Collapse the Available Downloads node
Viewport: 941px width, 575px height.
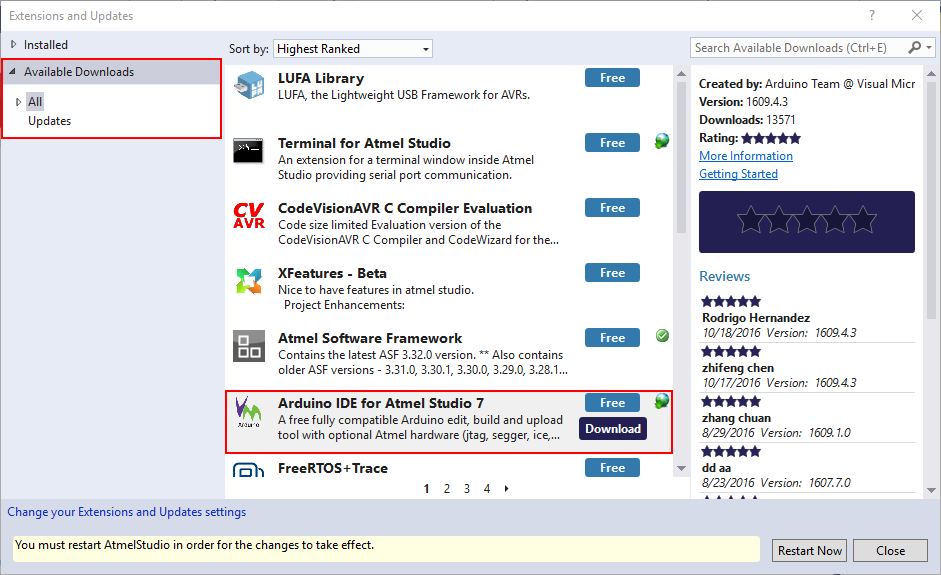coord(13,71)
